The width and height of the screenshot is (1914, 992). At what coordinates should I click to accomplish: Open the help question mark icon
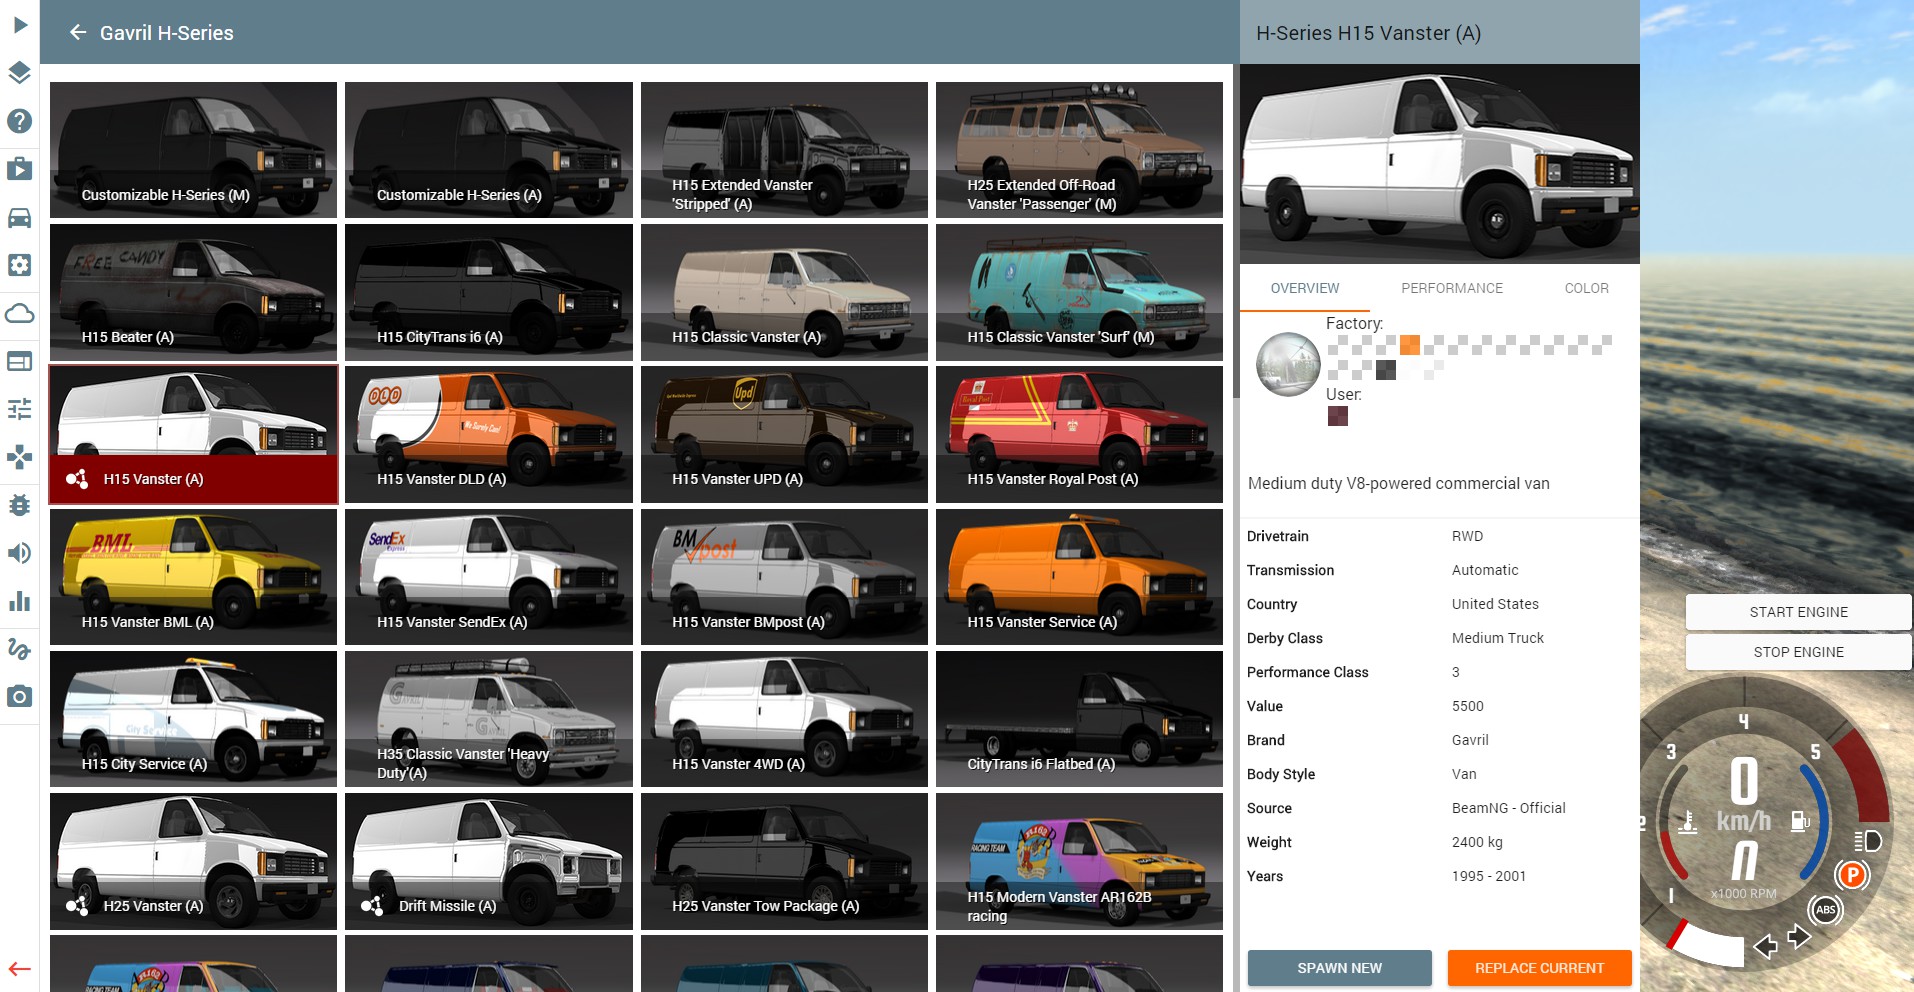click(x=19, y=121)
